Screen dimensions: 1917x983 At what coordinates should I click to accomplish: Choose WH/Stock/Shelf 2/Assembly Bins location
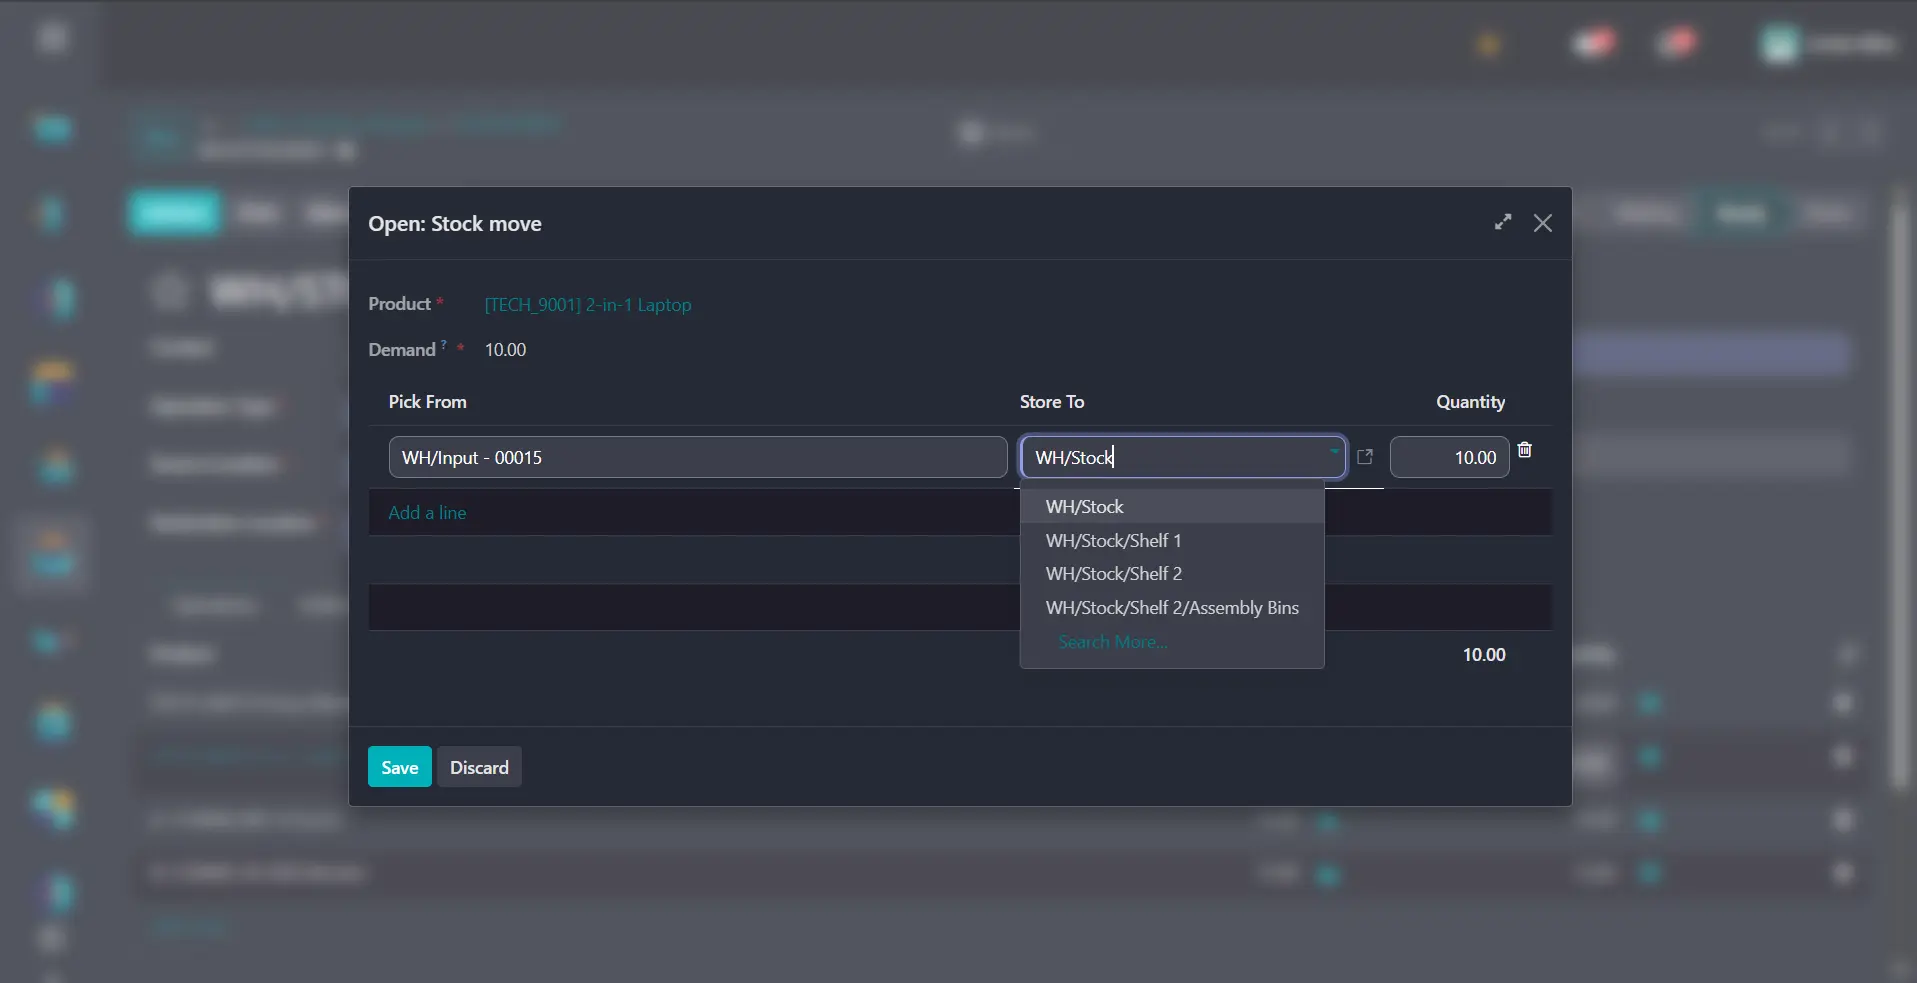coord(1172,608)
